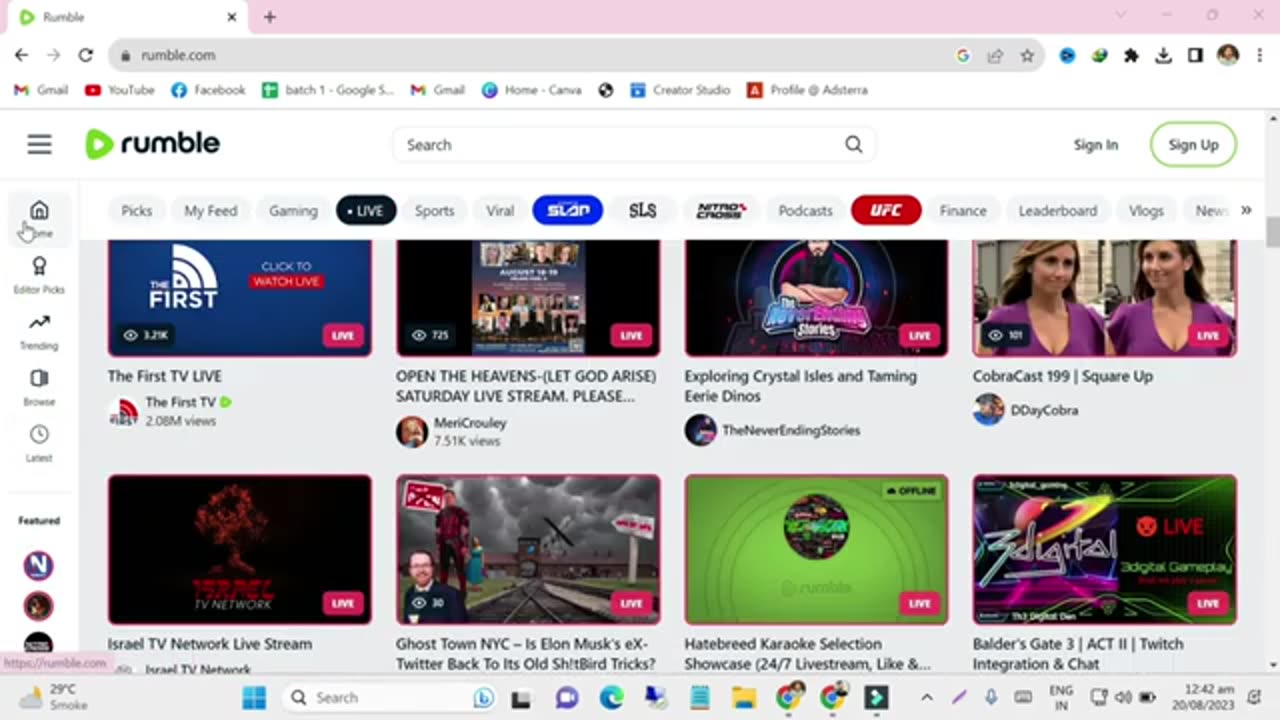Screen dimensions: 1280x720
Task: Toggle the browser side panel icon
Action: (x=1195, y=56)
